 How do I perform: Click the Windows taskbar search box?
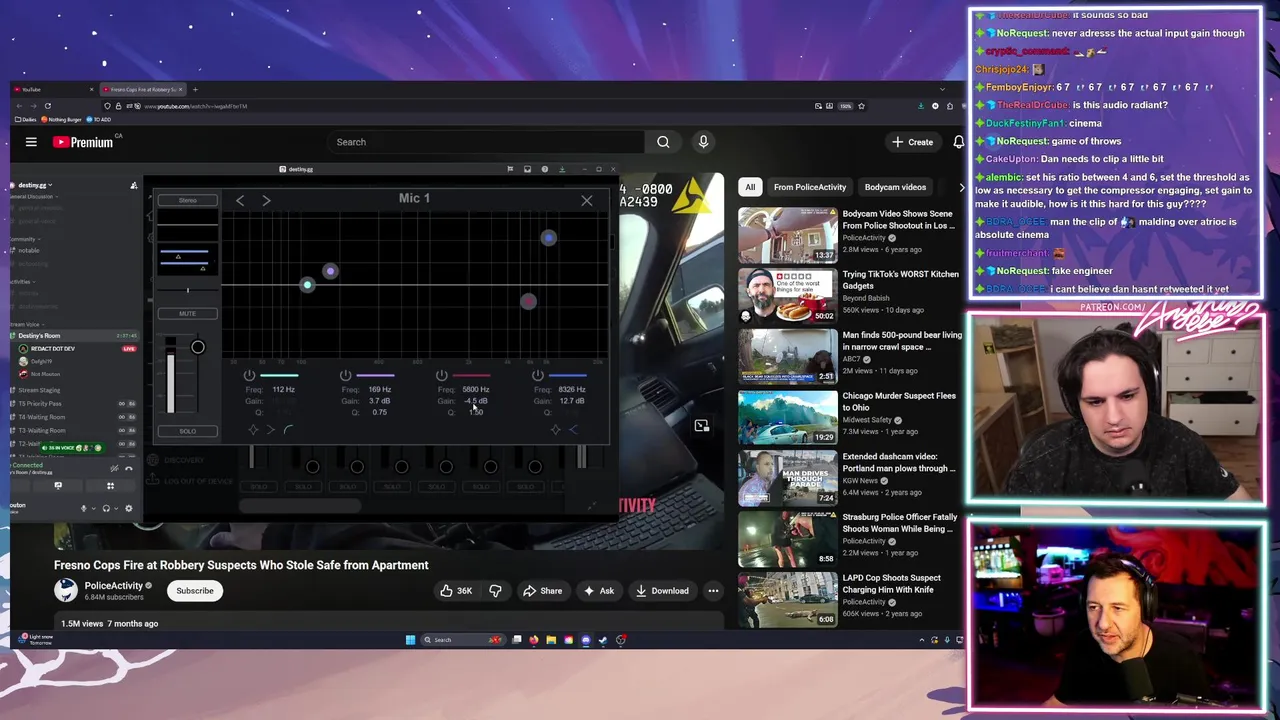click(x=462, y=640)
